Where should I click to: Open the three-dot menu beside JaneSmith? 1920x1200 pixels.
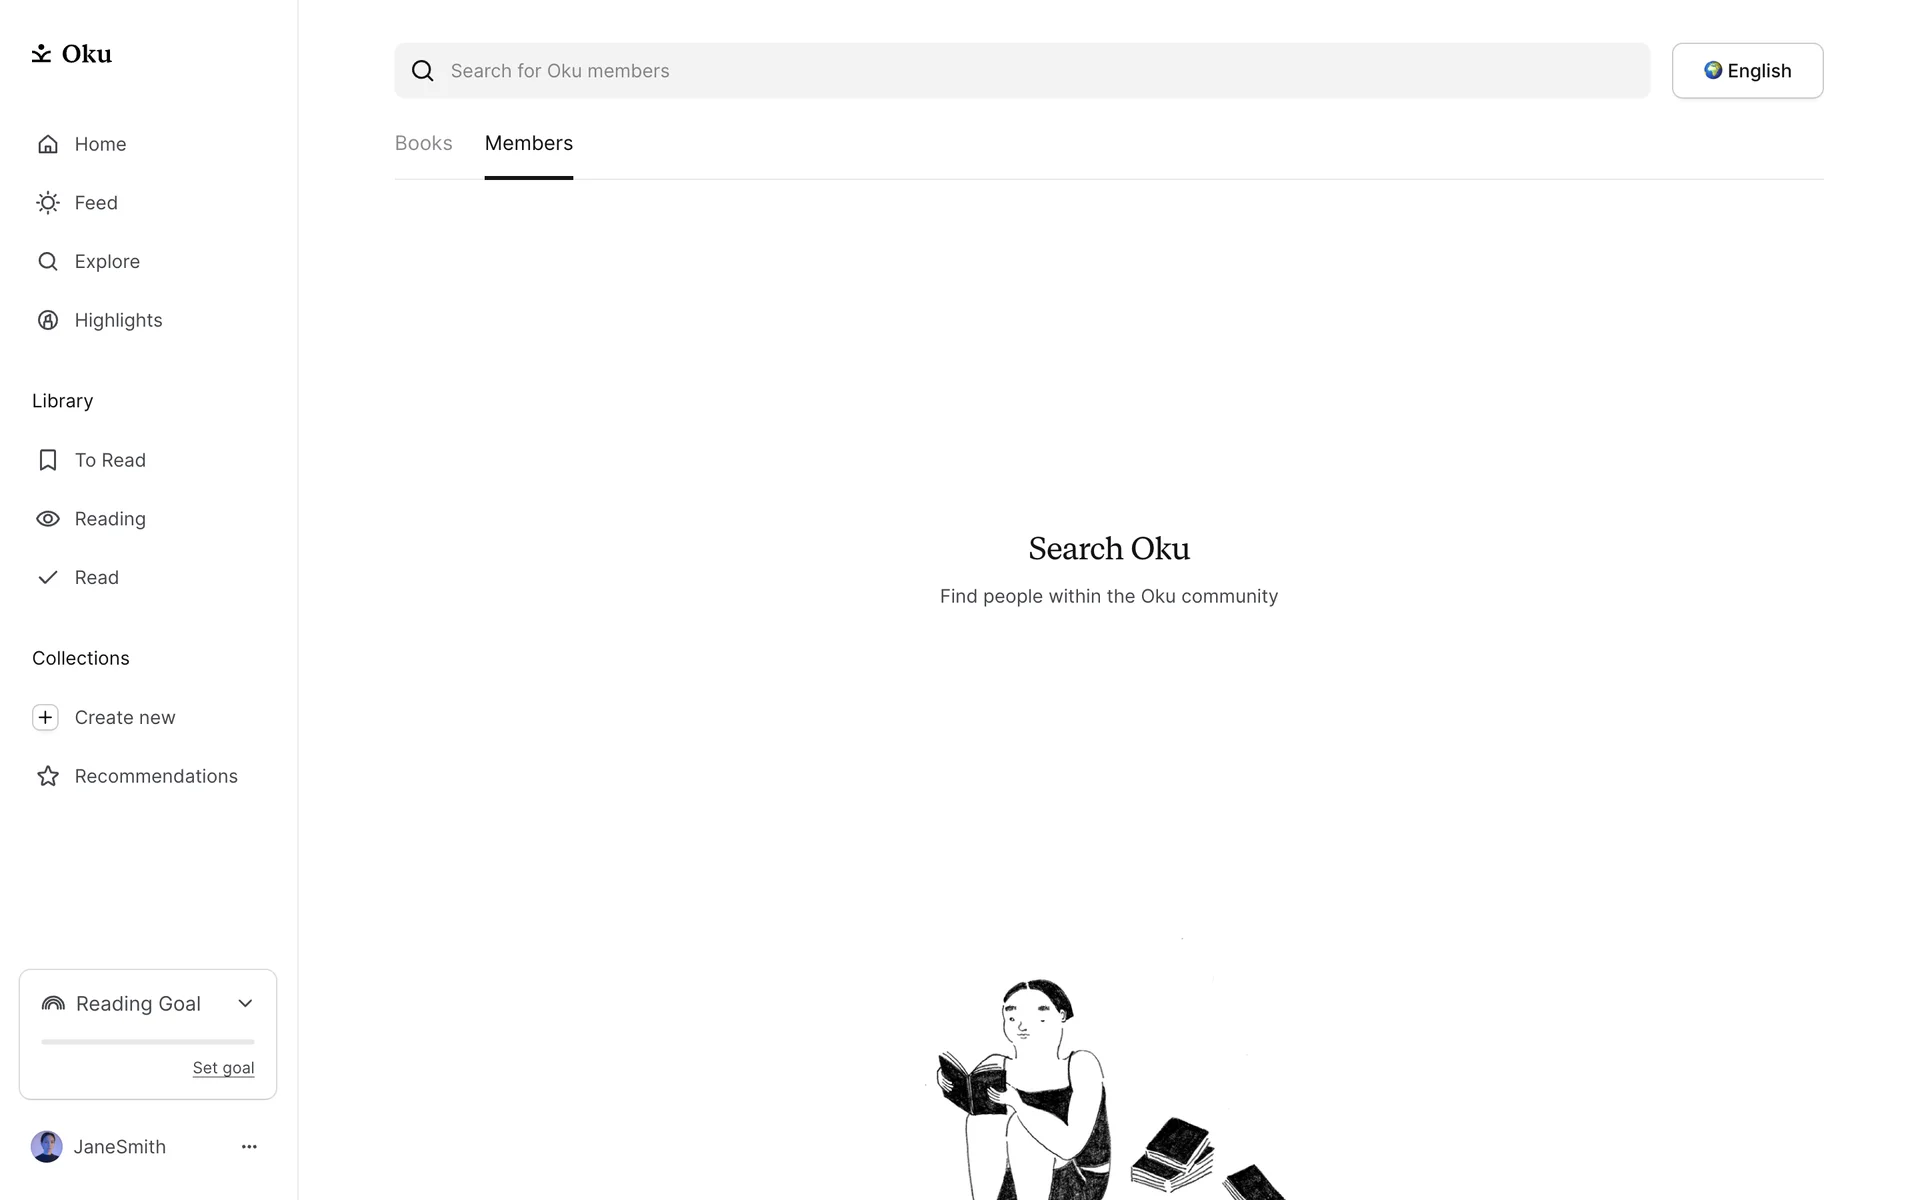point(249,1147)
